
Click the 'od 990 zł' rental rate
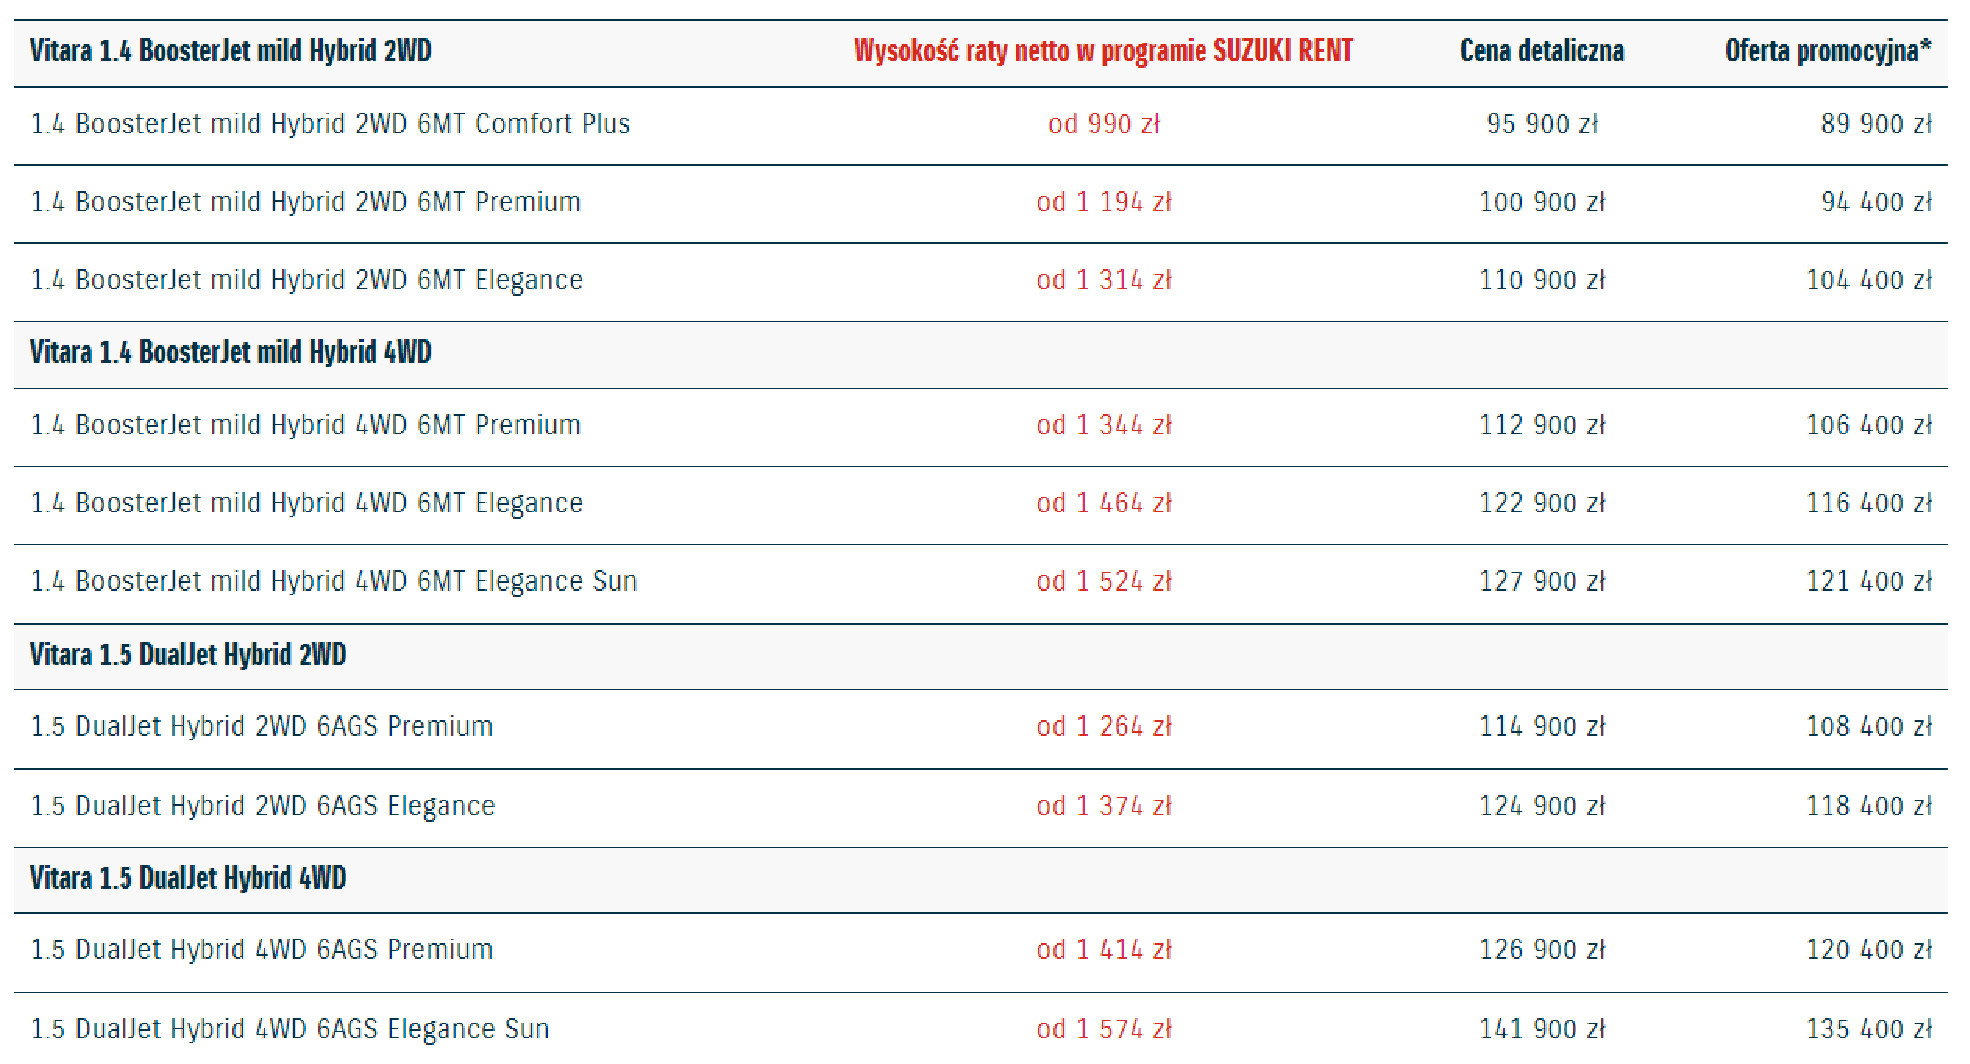click(x=1103, y=124)
